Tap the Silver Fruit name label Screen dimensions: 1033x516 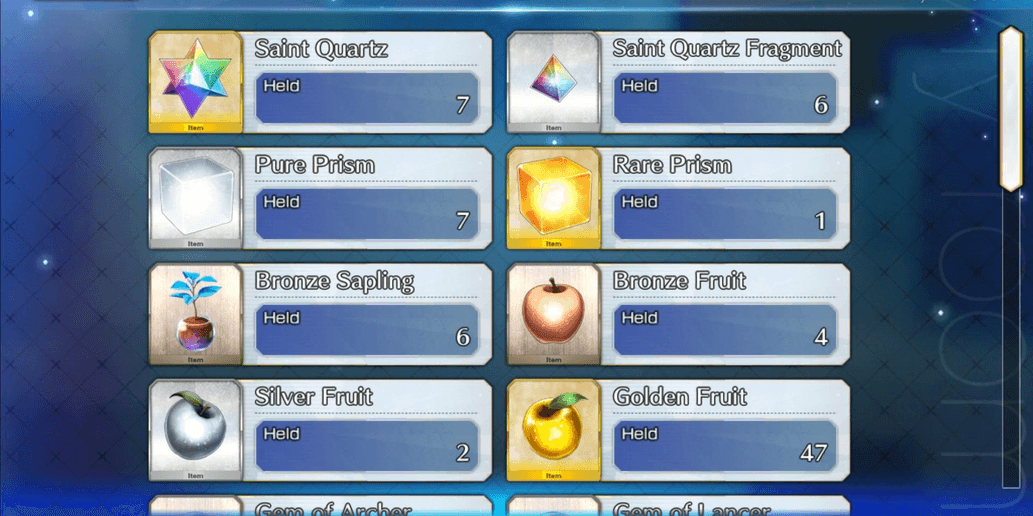click(x=314, y=397)
